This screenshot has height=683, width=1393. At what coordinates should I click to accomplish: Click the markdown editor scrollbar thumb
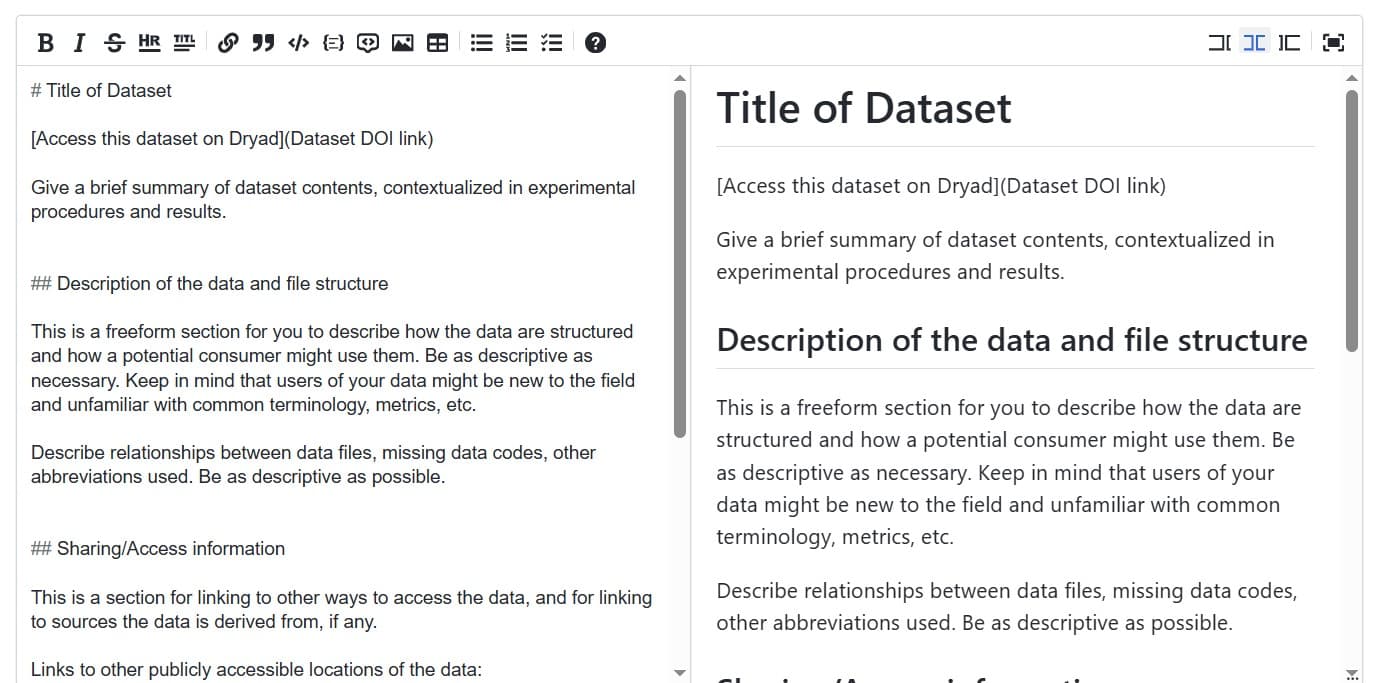click(x=680, y=264)
